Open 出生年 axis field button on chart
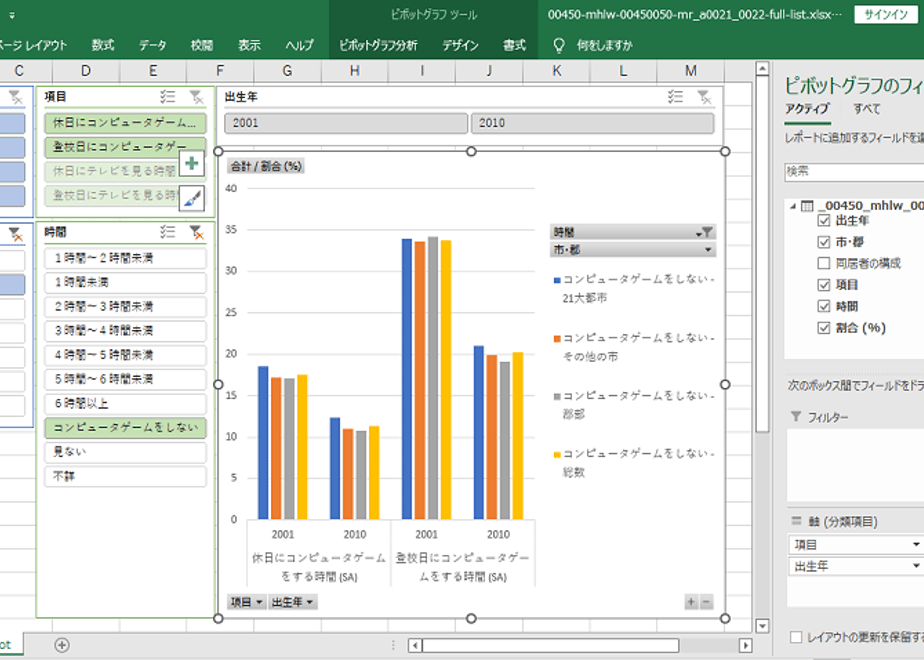This screenshot has width=924, height=660. click(292, 602)
